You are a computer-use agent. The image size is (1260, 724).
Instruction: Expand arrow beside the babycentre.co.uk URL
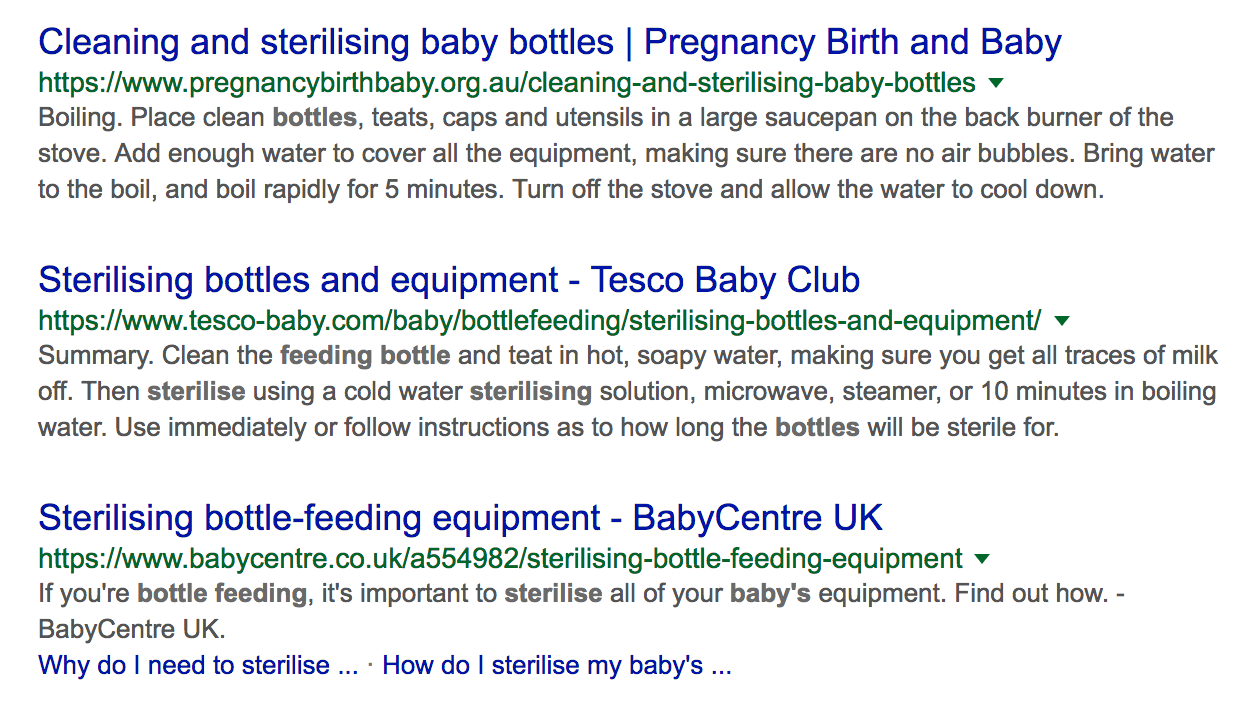click(982, 558)
